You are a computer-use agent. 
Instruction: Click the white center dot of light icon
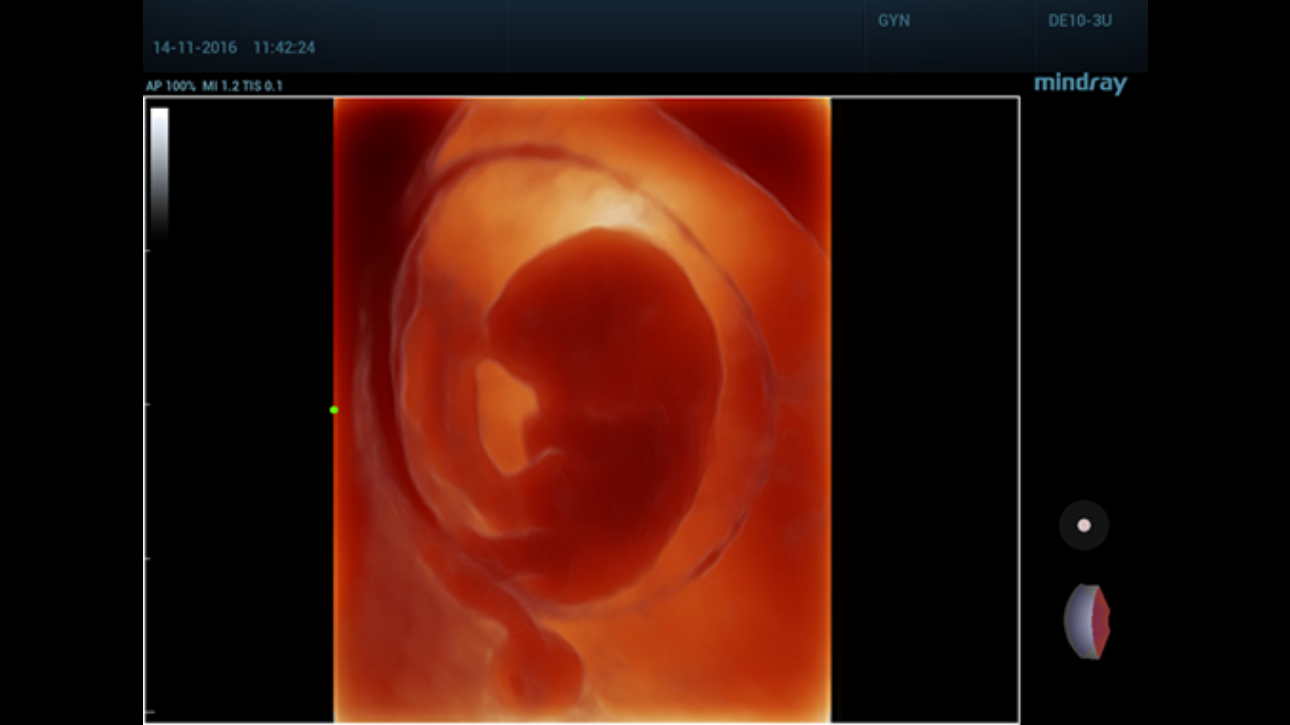1084,525
